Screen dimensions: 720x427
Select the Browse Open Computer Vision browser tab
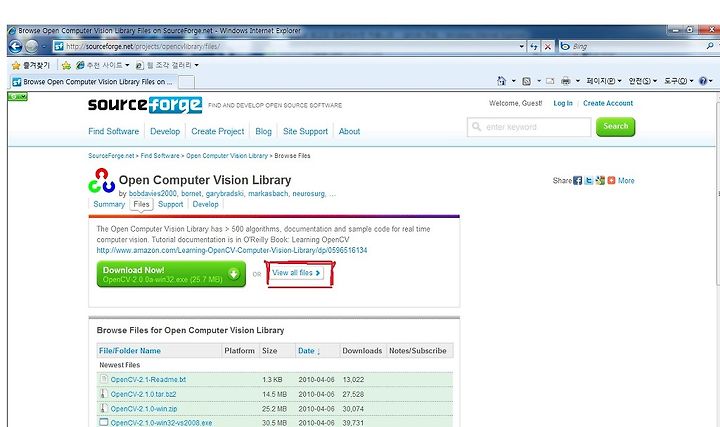[x=93, y=82]
